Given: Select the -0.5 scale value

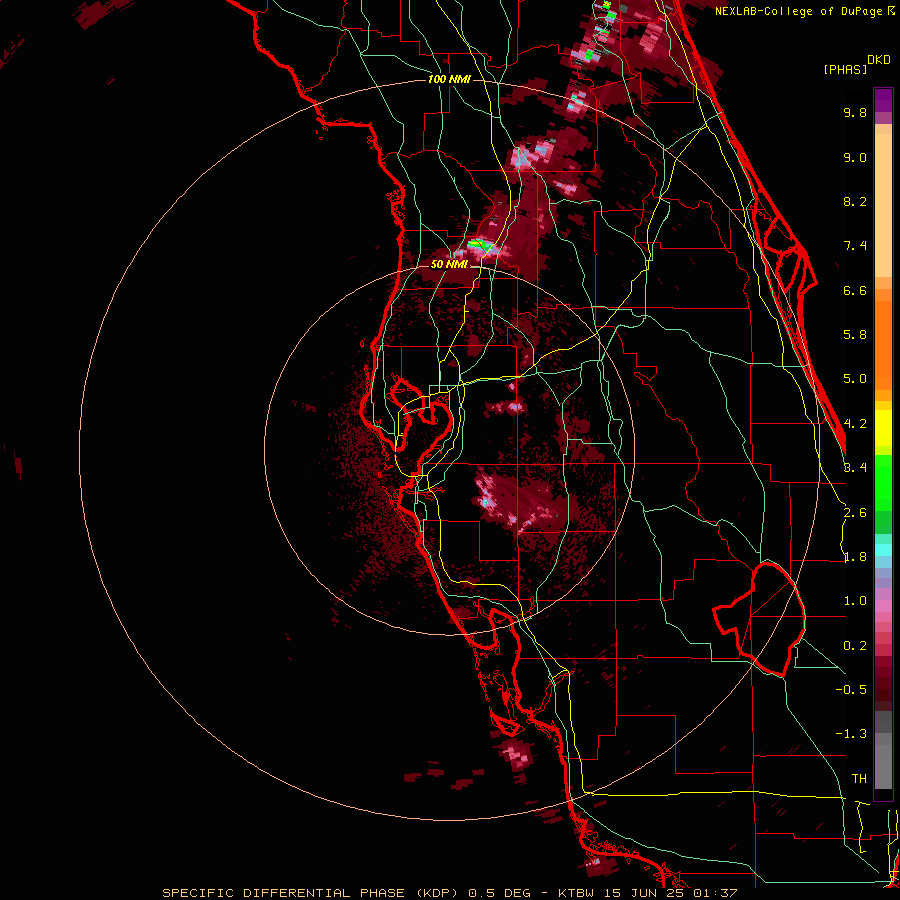Looking at the screenshot, I should click(851, 690).
